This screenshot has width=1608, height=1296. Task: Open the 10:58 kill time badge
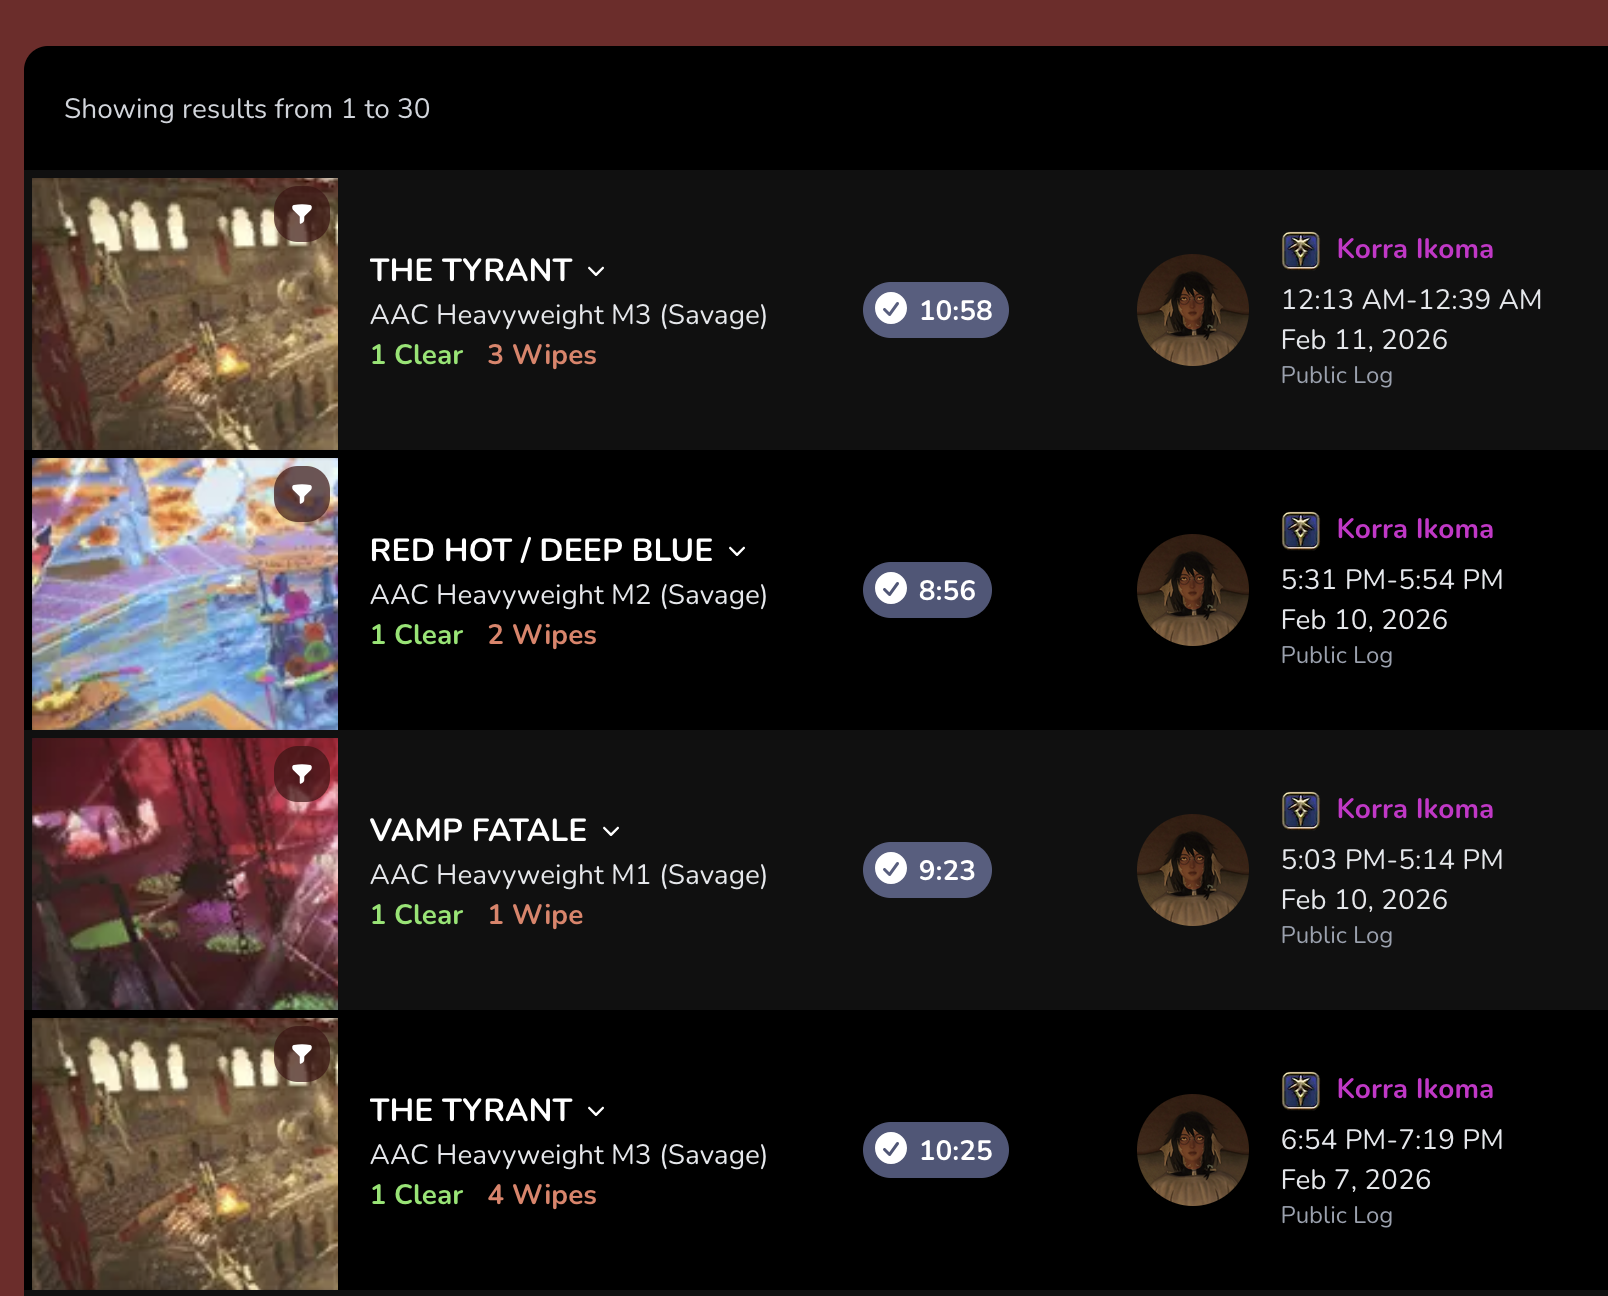[936, 310]
